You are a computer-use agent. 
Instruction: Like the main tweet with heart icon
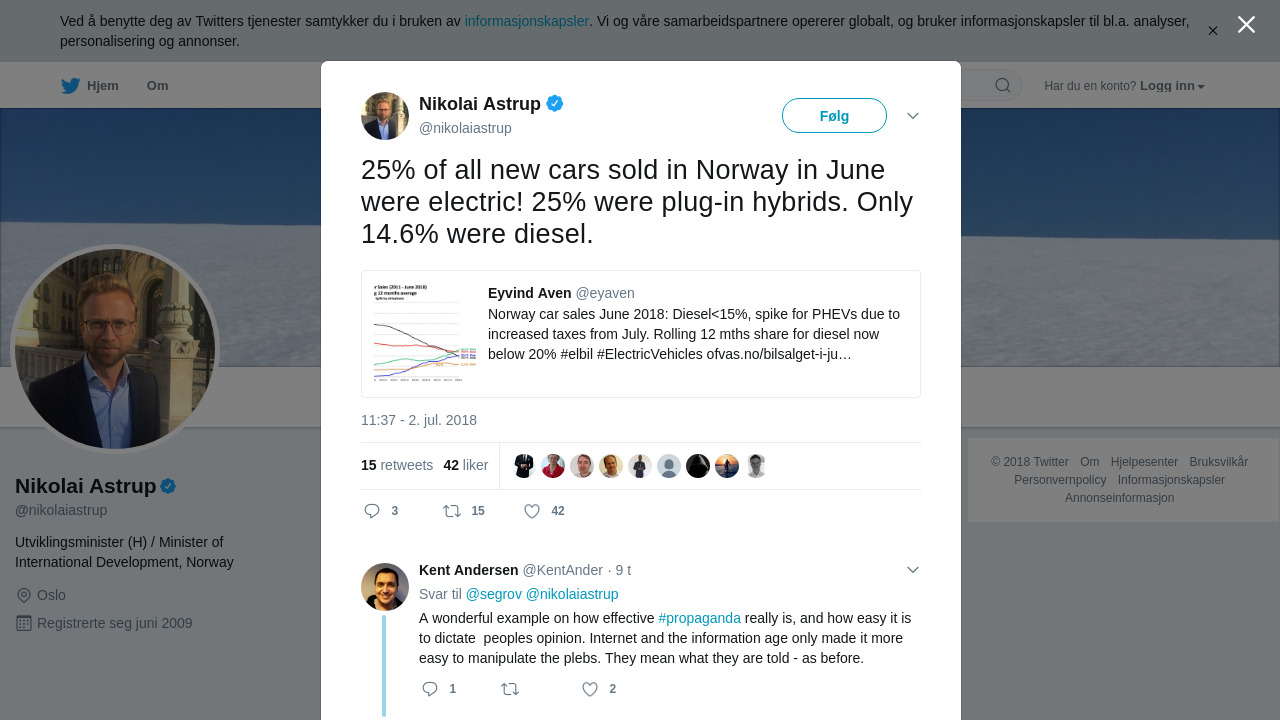click(532, 511)
